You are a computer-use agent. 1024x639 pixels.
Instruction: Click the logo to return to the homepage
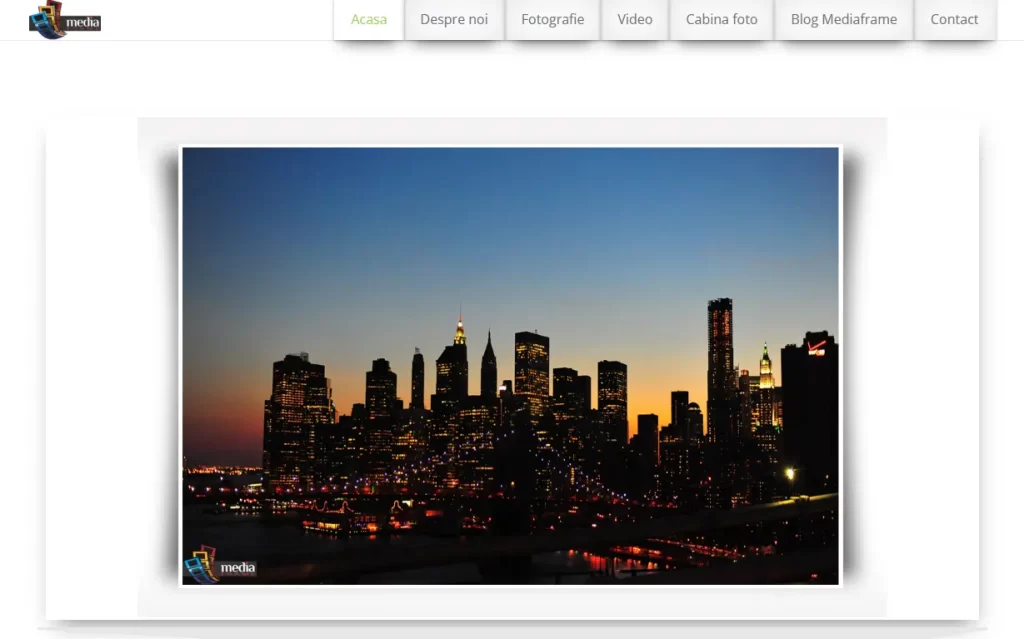coord(64,18)
